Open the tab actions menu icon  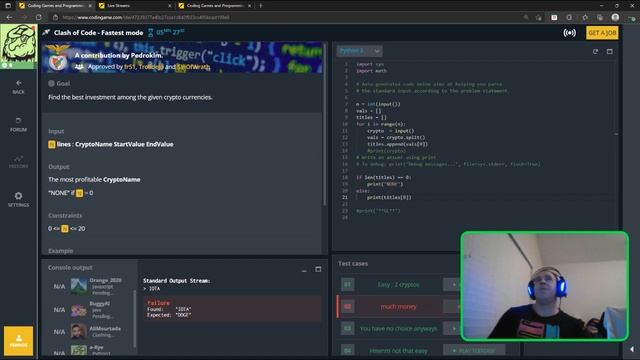click(8, 6)
